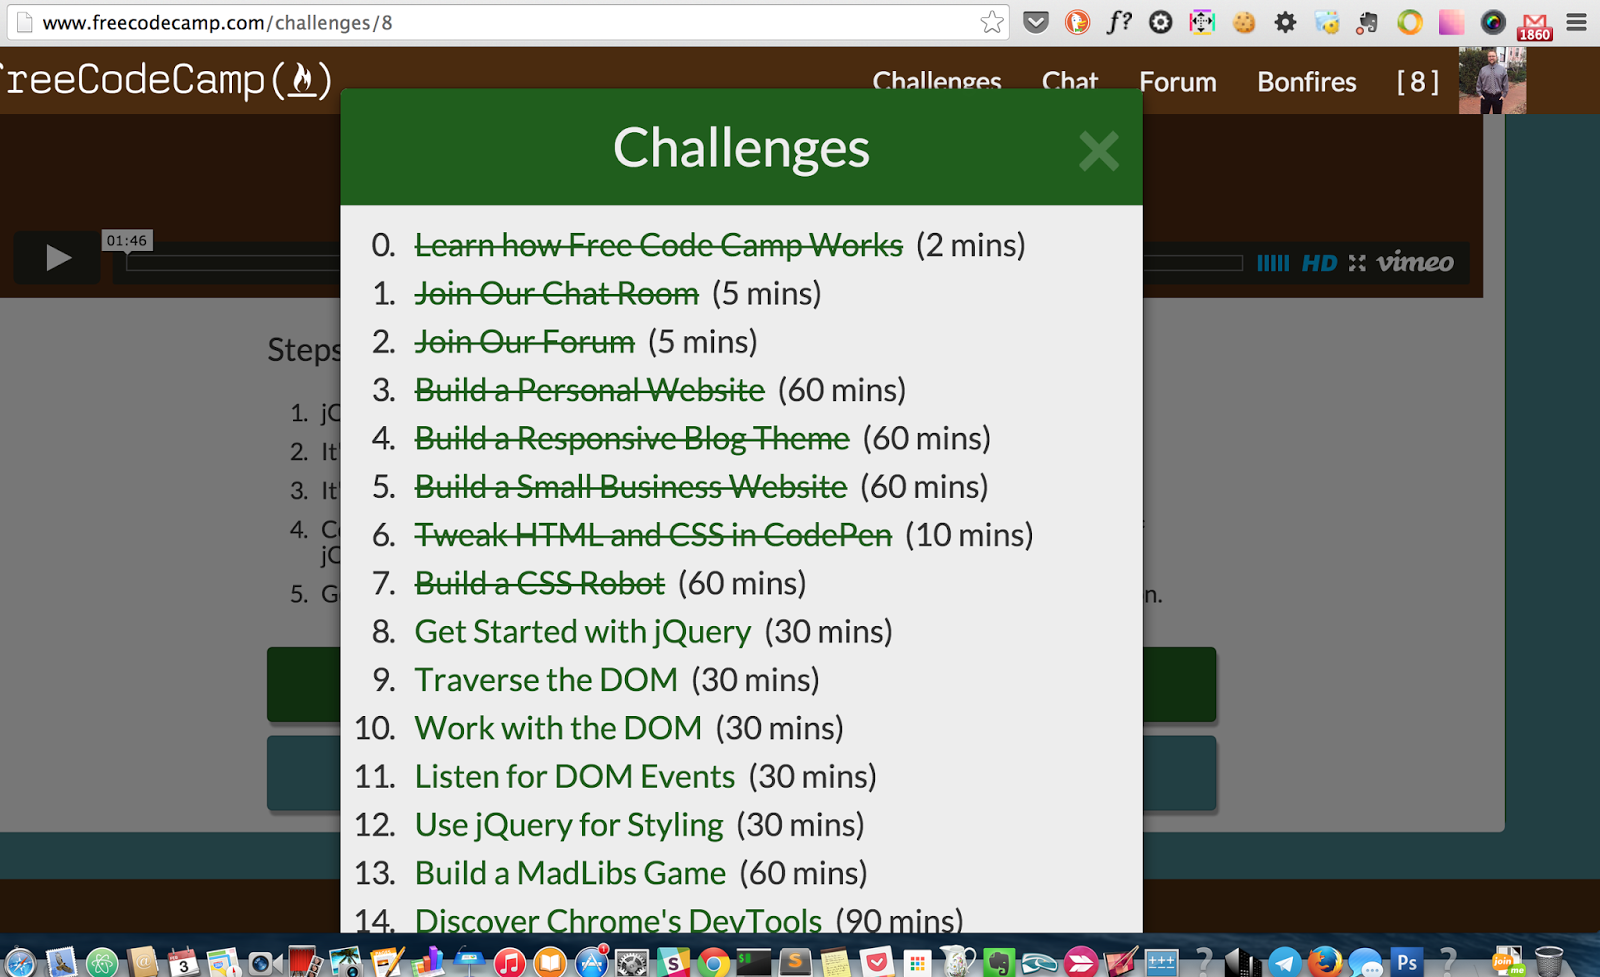The height and width of the screenshot is (977, 1600).
Task: Click the pink gradient color picker extension
Action: 1451,22
